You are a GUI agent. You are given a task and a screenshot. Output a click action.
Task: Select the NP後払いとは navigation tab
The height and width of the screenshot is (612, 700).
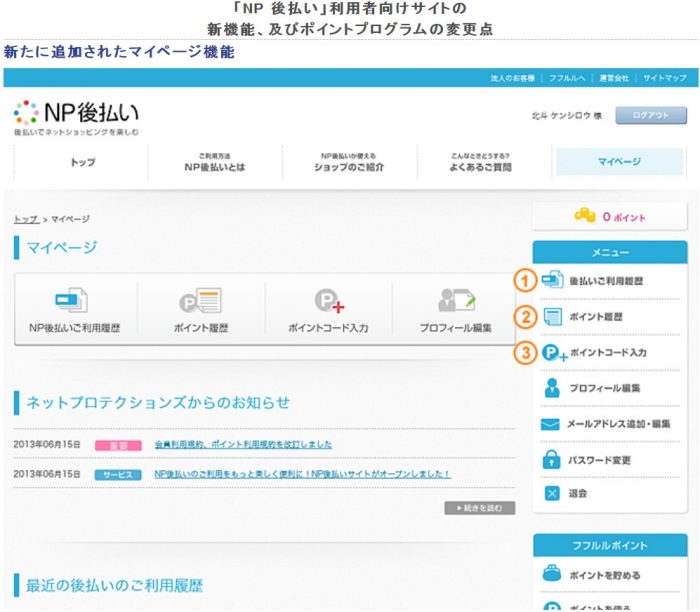point(215,162)
